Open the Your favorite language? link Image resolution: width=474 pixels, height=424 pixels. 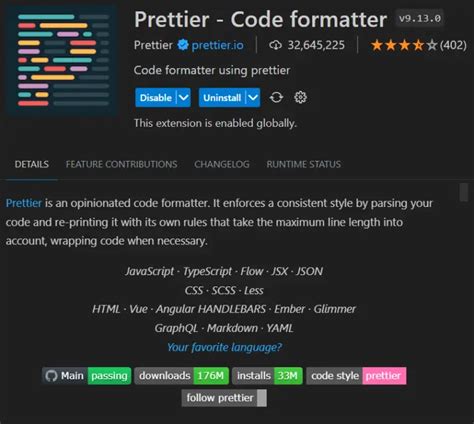[224, 347]
